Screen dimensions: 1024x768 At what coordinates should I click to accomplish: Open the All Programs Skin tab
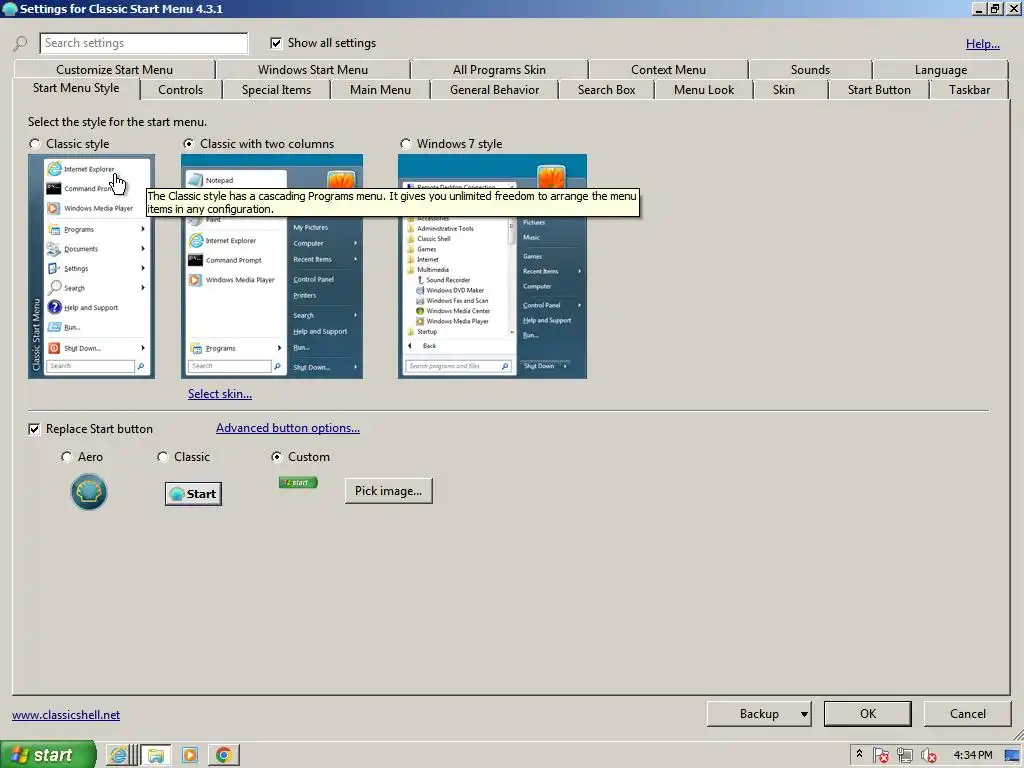(499, 70)
